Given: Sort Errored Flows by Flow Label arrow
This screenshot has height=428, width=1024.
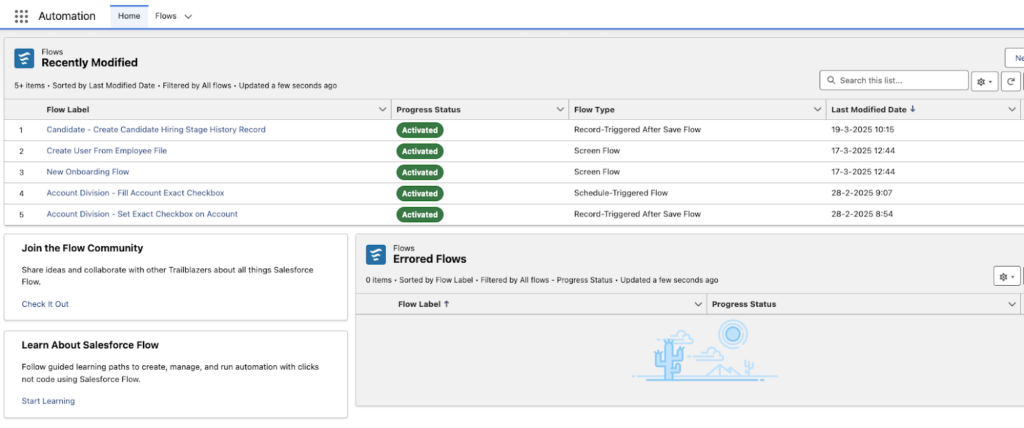Looking at the screenshot, I should [x=447, y=304].
